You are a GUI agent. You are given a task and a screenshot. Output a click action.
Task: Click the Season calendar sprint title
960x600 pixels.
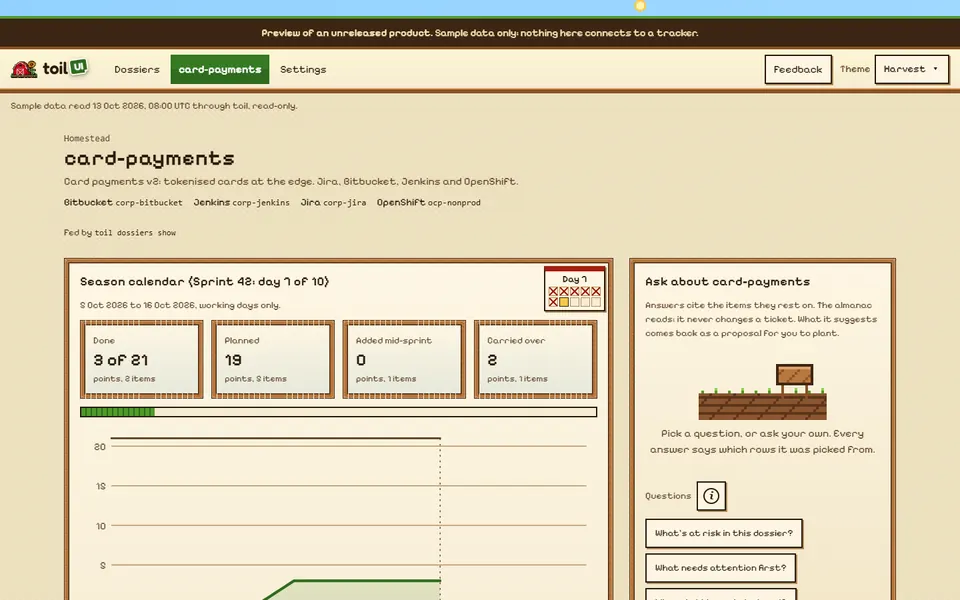[204, 282]
